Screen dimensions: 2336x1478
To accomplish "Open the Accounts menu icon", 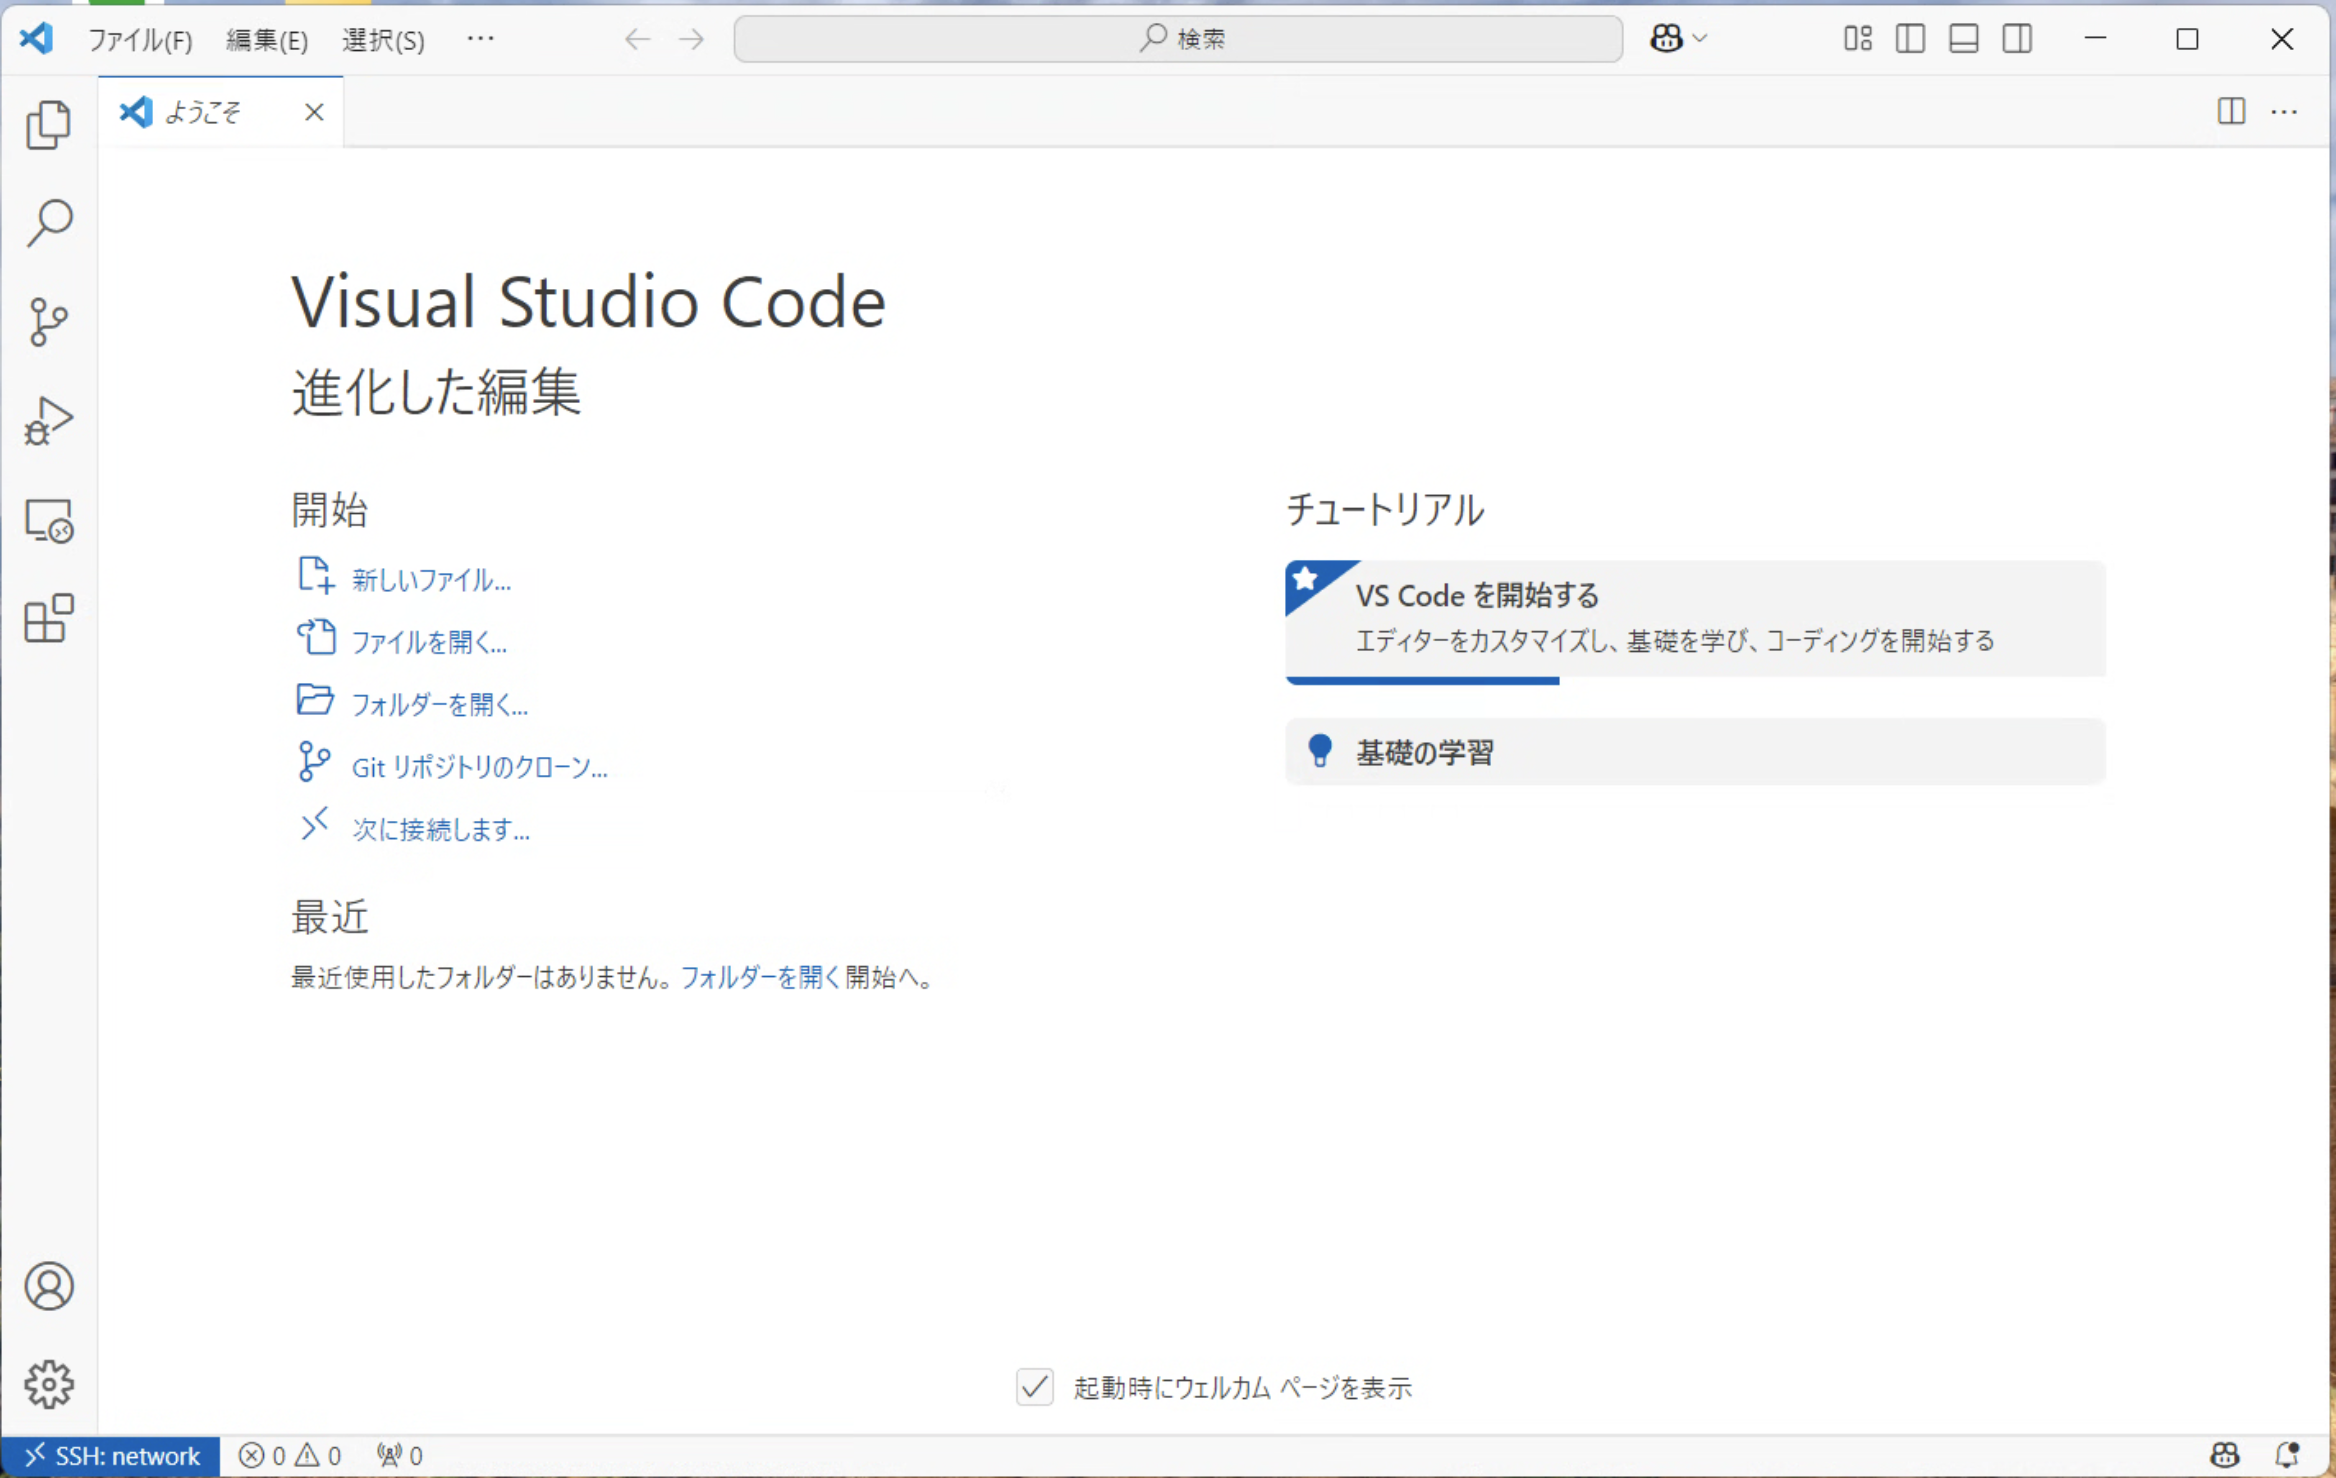I will pos(49,1286).
